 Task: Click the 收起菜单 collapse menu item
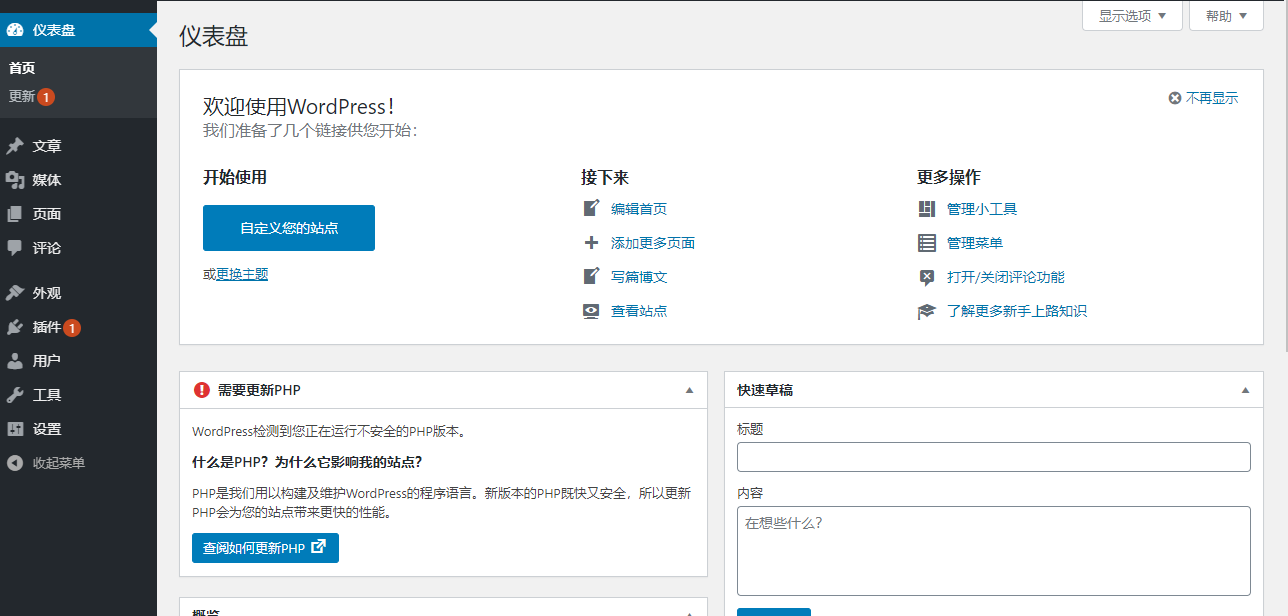[x=78, y=463]
